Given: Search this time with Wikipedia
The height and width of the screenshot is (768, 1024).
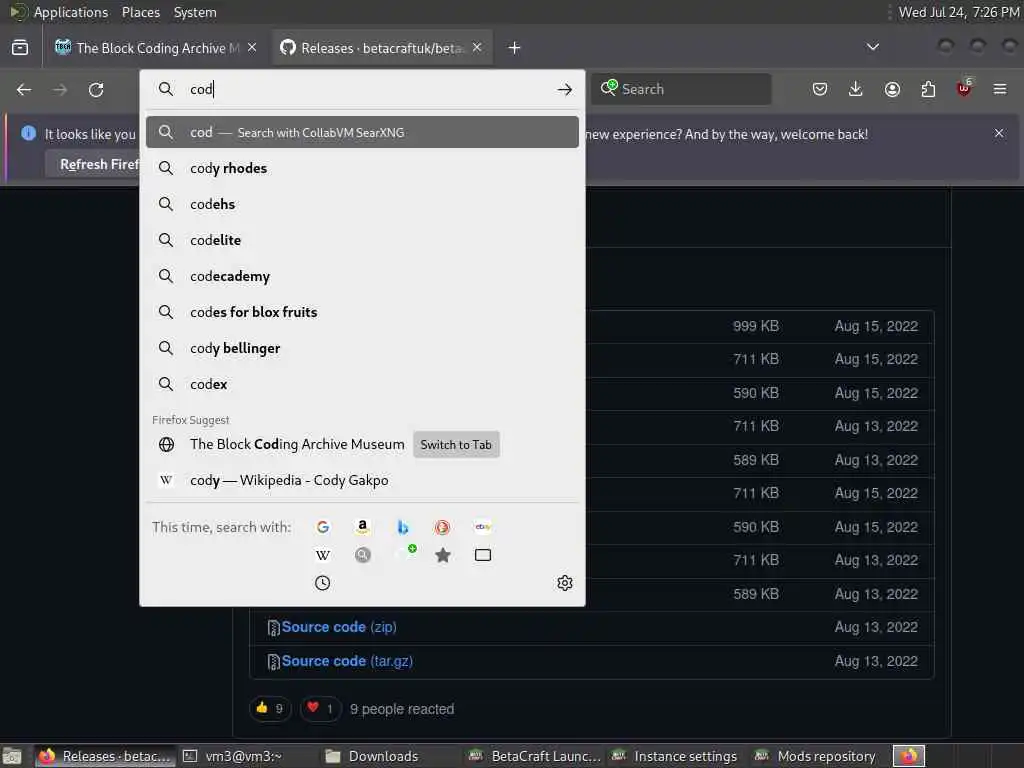Looking at the screenshot, I should point(323,555).
